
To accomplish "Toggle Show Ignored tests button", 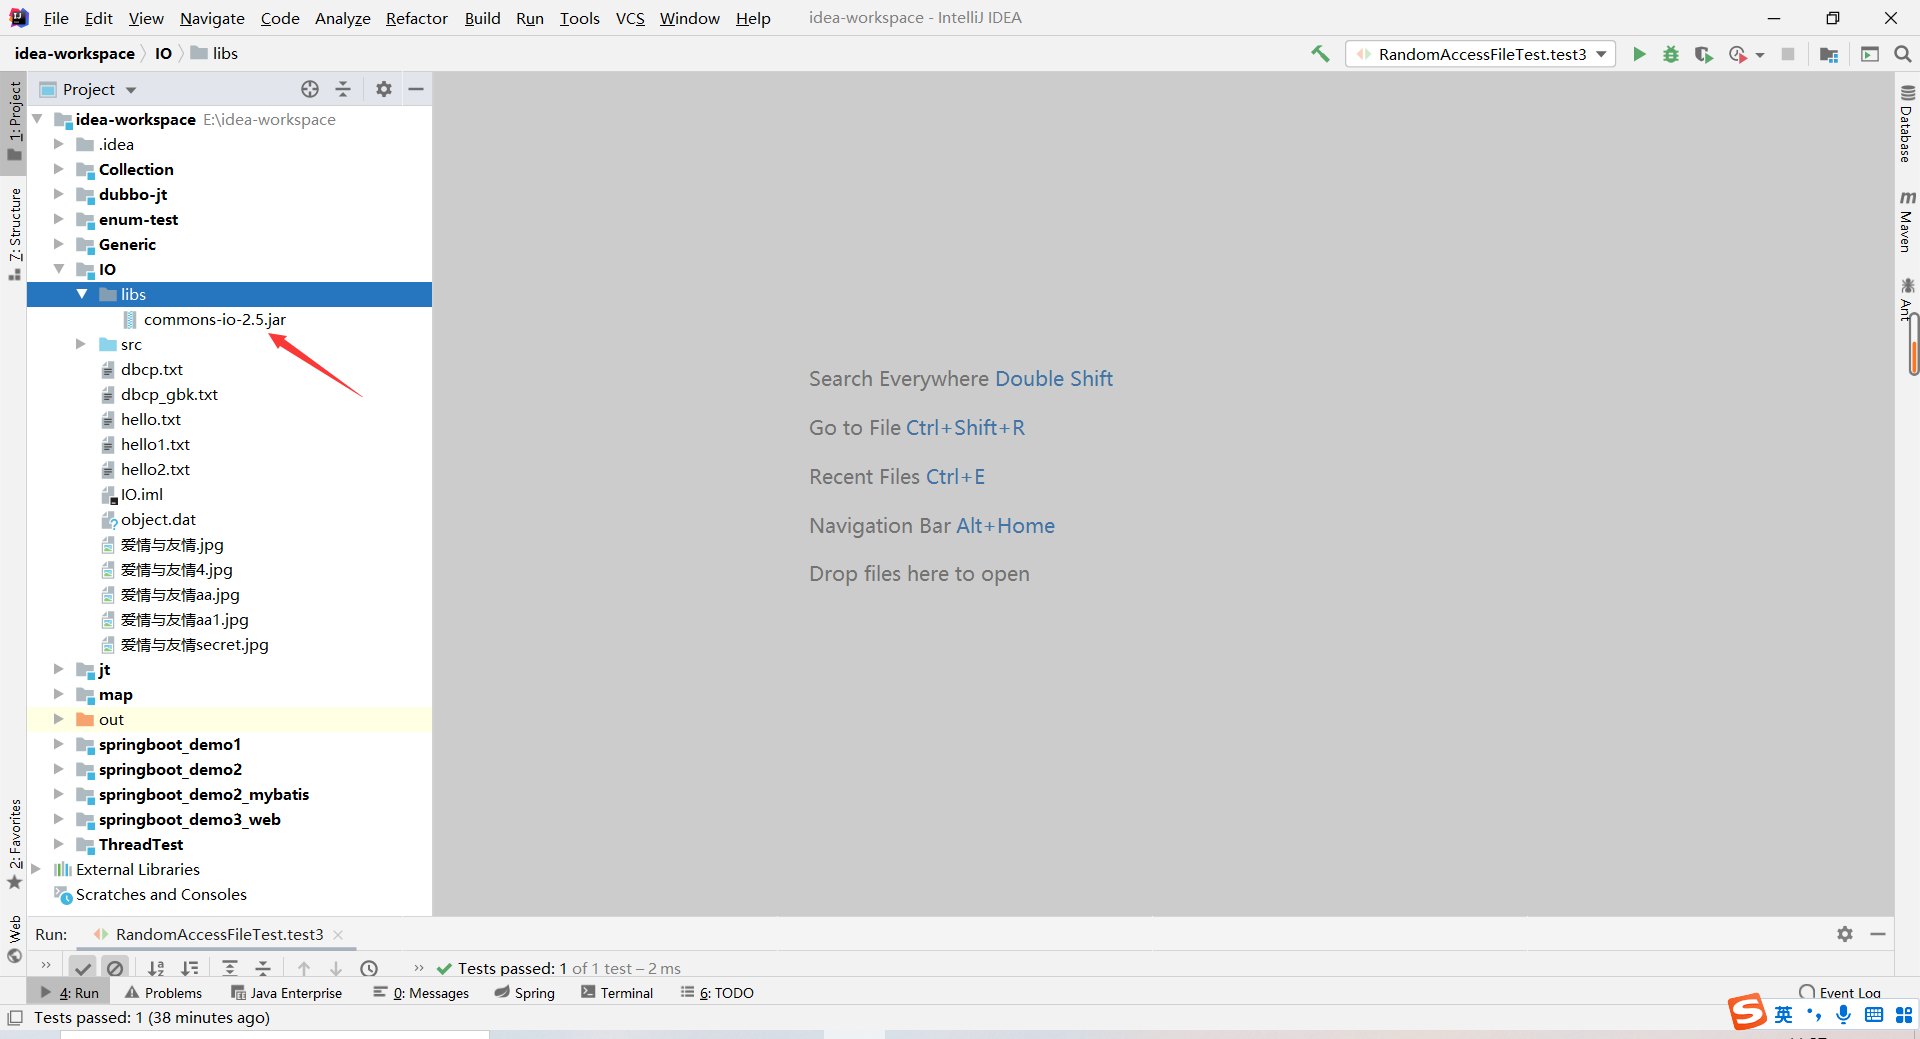I will click(115, 968).
